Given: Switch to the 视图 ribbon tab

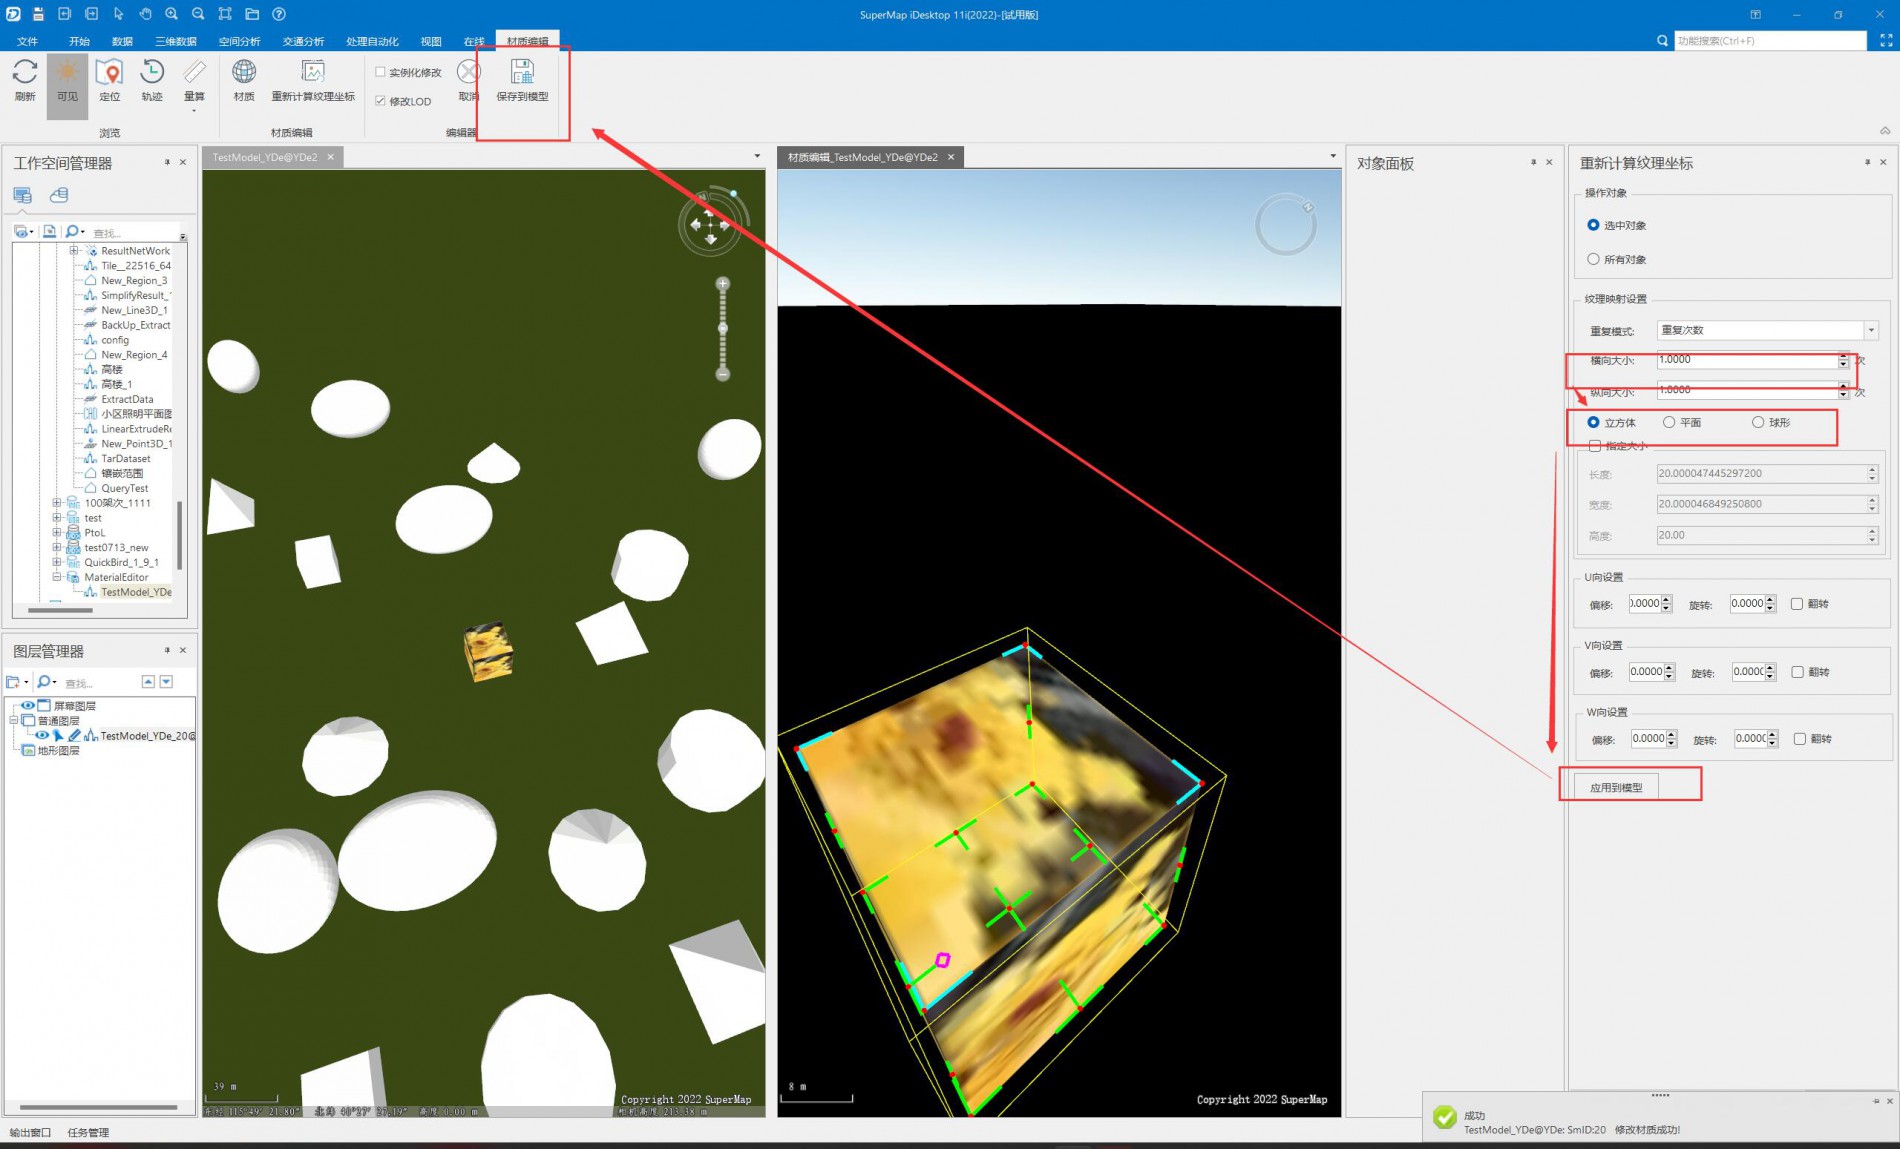Looking at the screenshot, I should [x=431, y=41].
